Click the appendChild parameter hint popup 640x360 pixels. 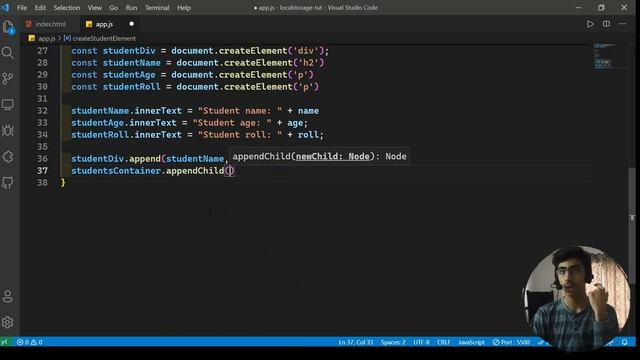[x=319, y=156]
